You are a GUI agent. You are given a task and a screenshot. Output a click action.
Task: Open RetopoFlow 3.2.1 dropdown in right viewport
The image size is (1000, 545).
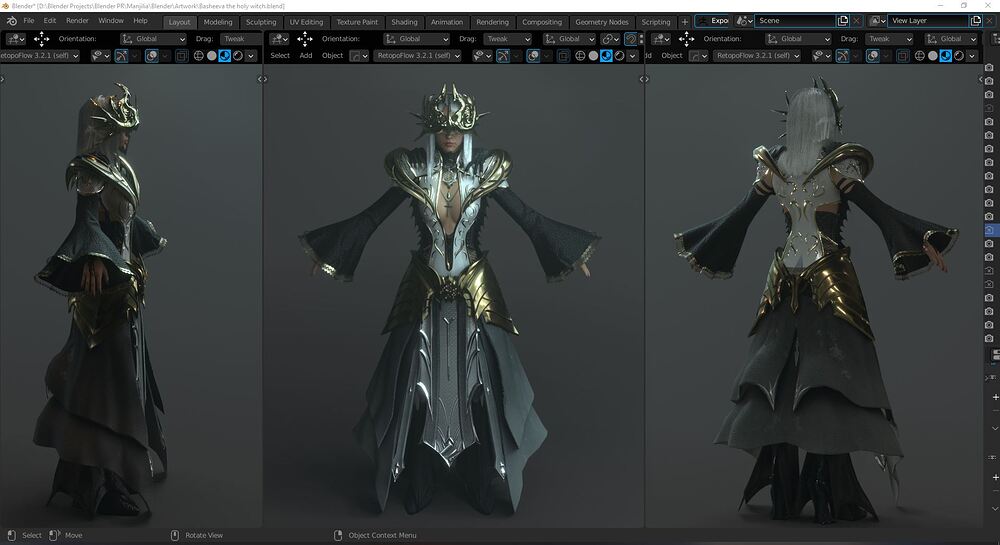pos(757,55)
